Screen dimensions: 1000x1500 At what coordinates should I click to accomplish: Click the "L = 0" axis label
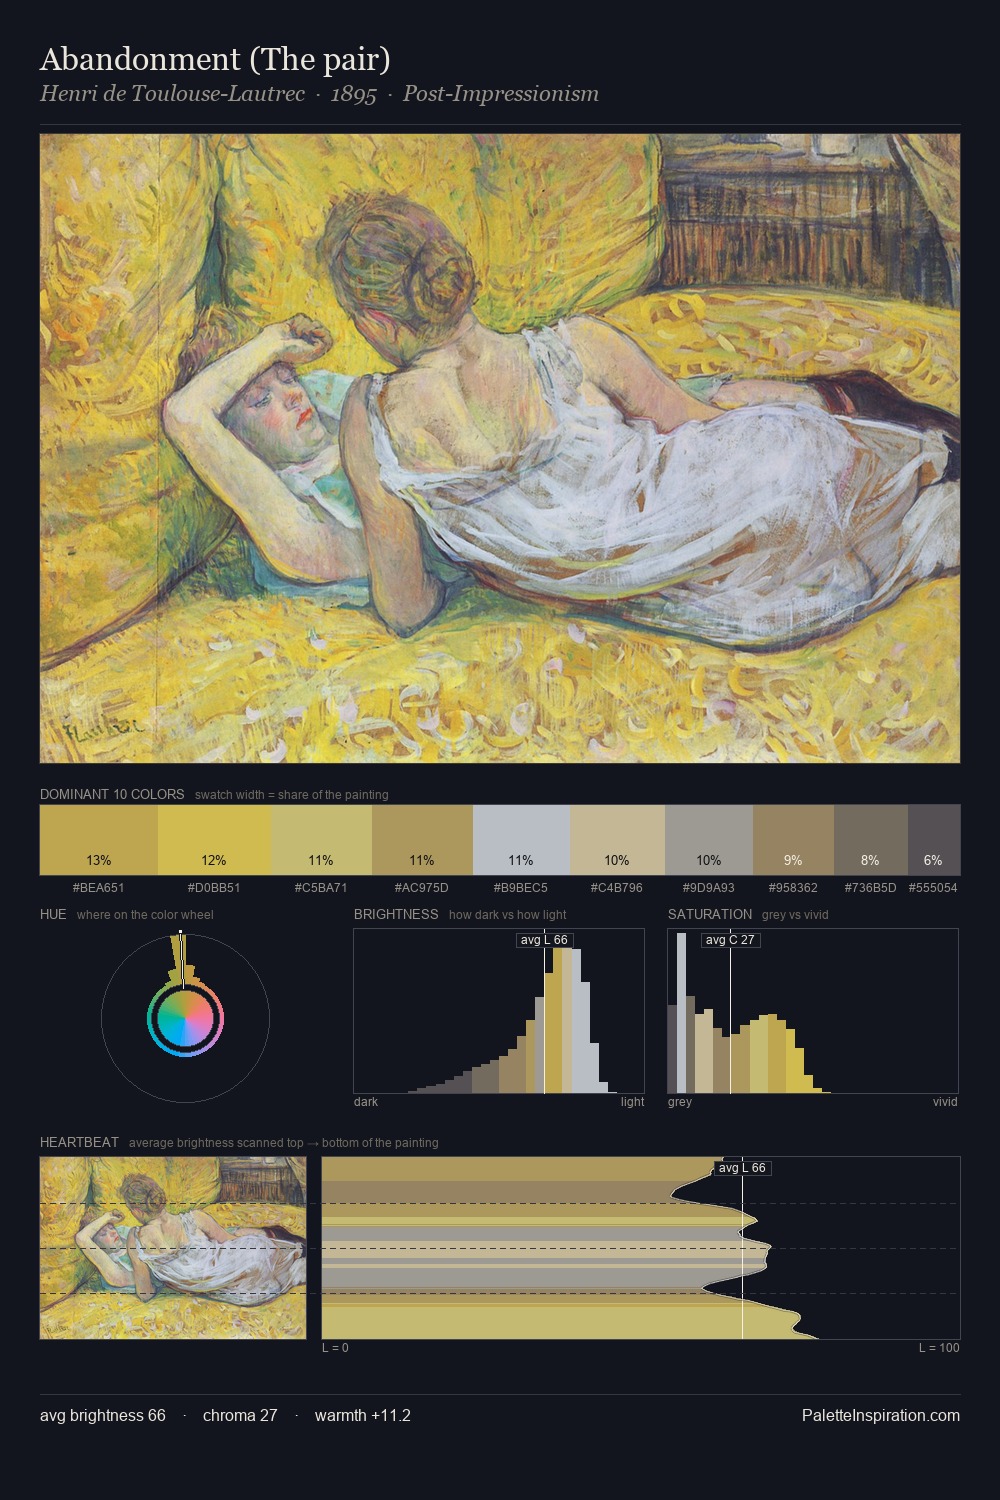pyautogui.click(x=335, y=1348)
